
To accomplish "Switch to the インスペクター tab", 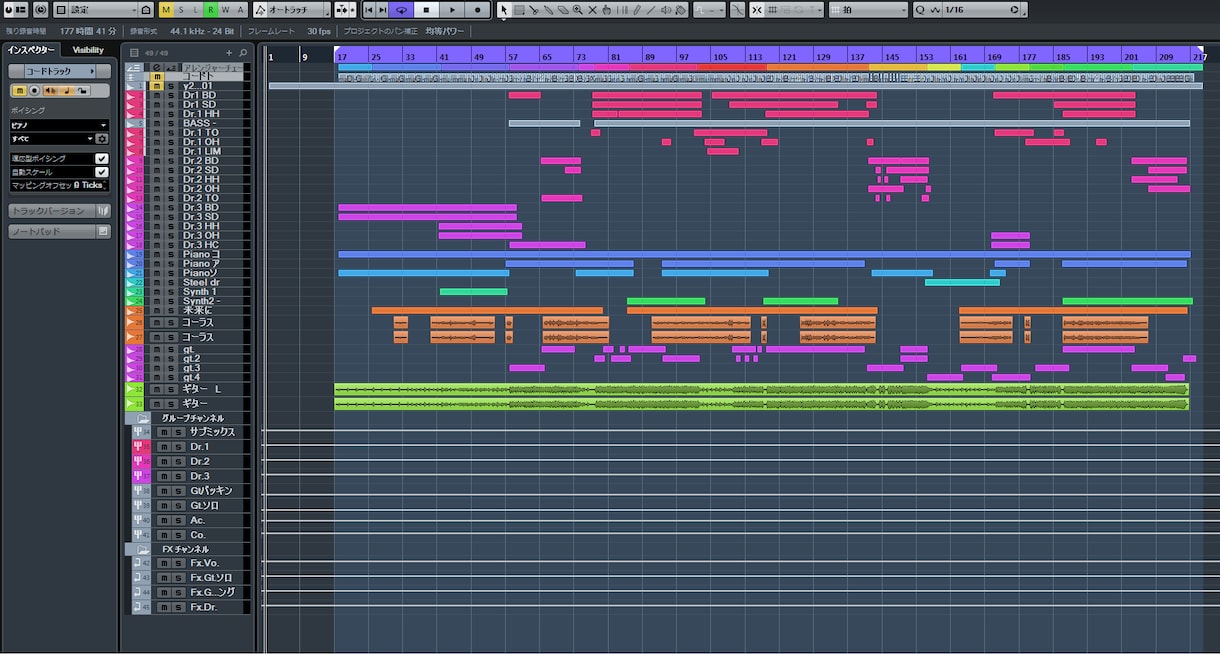I will (31, 50).
